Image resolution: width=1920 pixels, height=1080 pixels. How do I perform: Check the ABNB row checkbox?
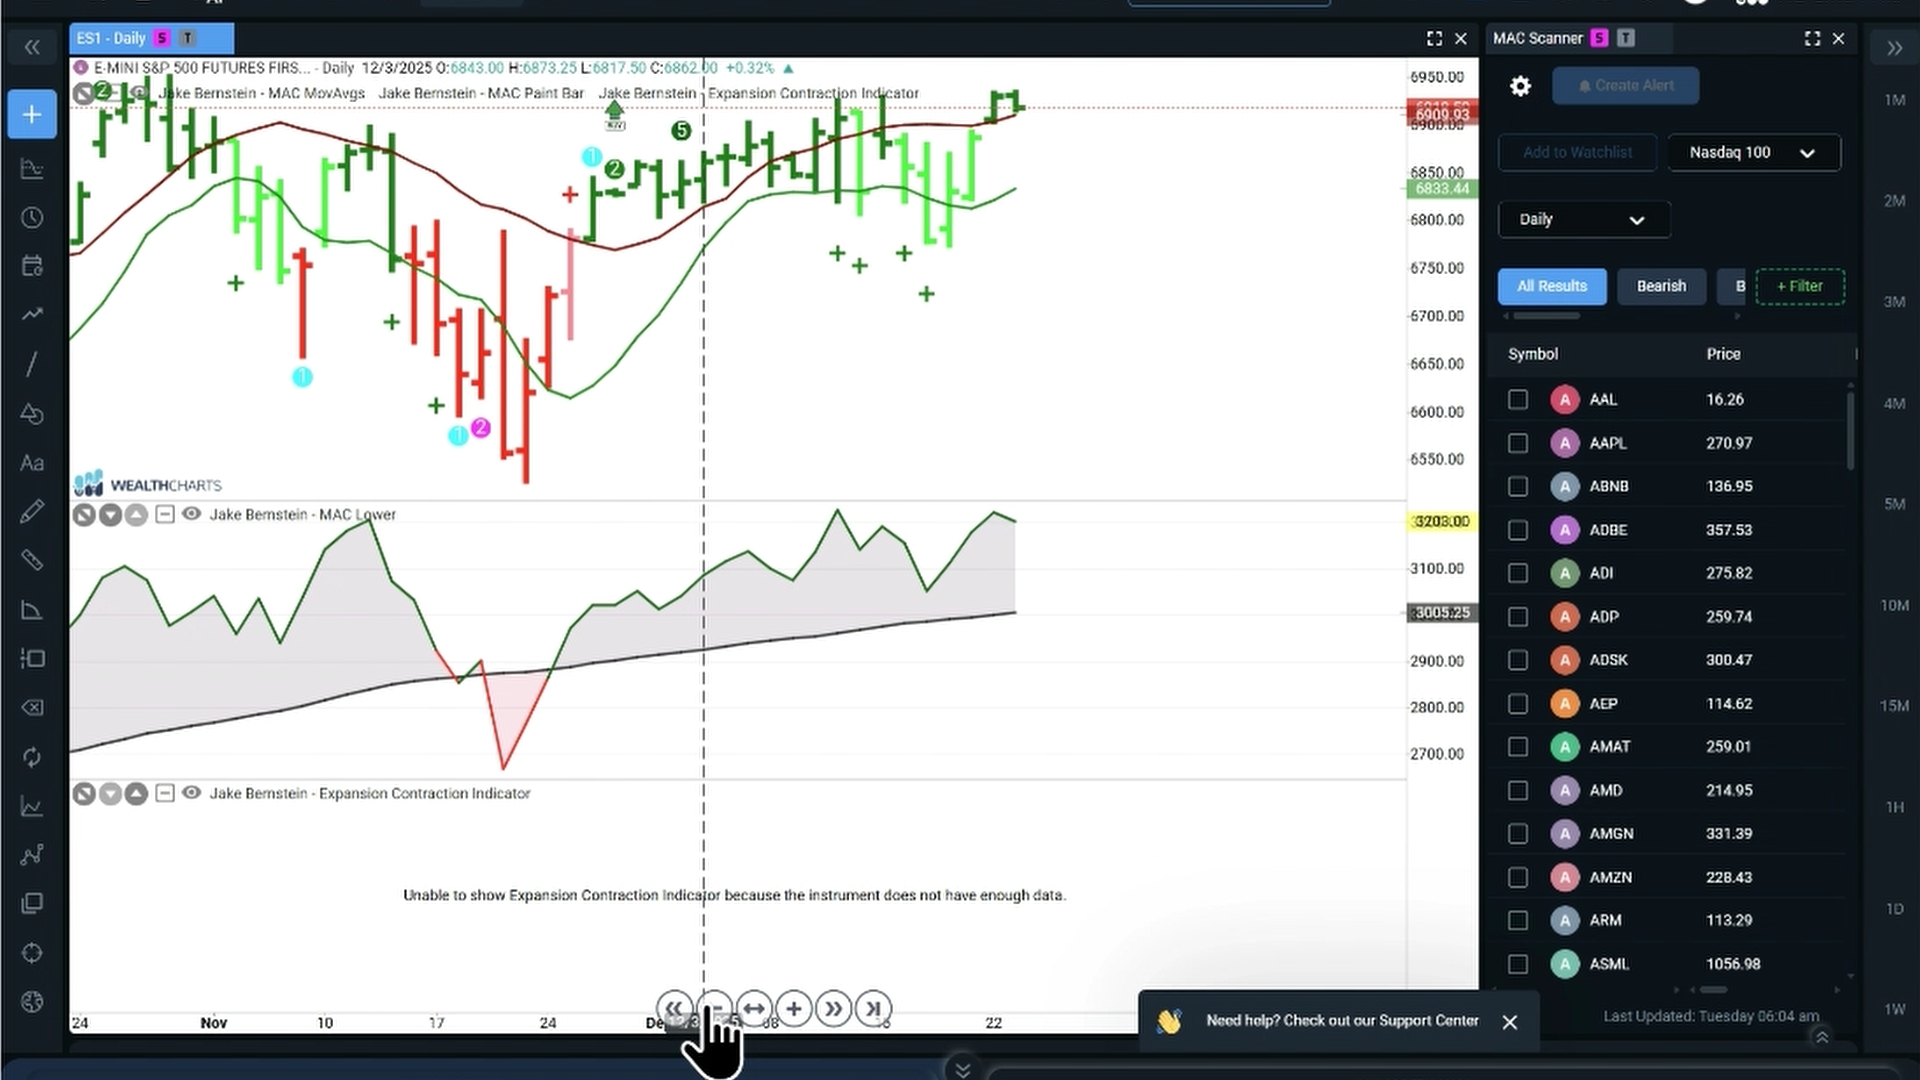pos(1518,487)
